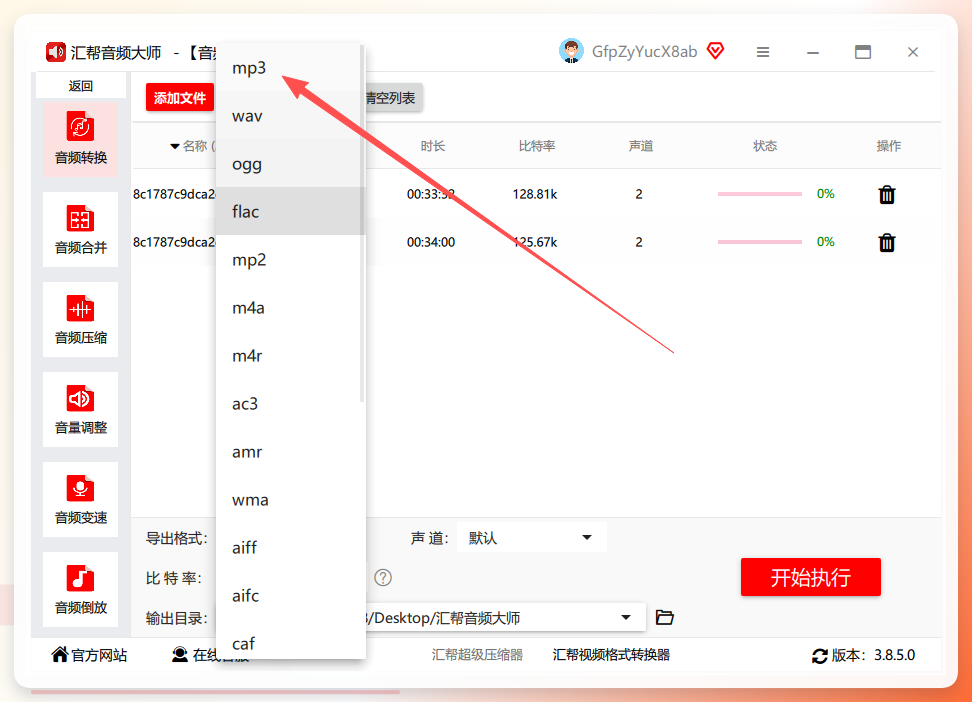This screenshot has height=702, width=972.
Task: Open the online customer service link
Action: pos(210,655)
